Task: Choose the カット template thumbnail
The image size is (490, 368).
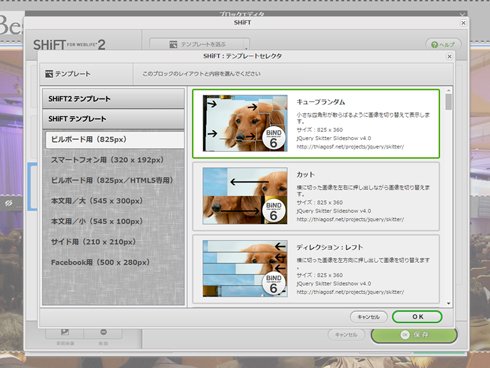Action: point(245,196)
